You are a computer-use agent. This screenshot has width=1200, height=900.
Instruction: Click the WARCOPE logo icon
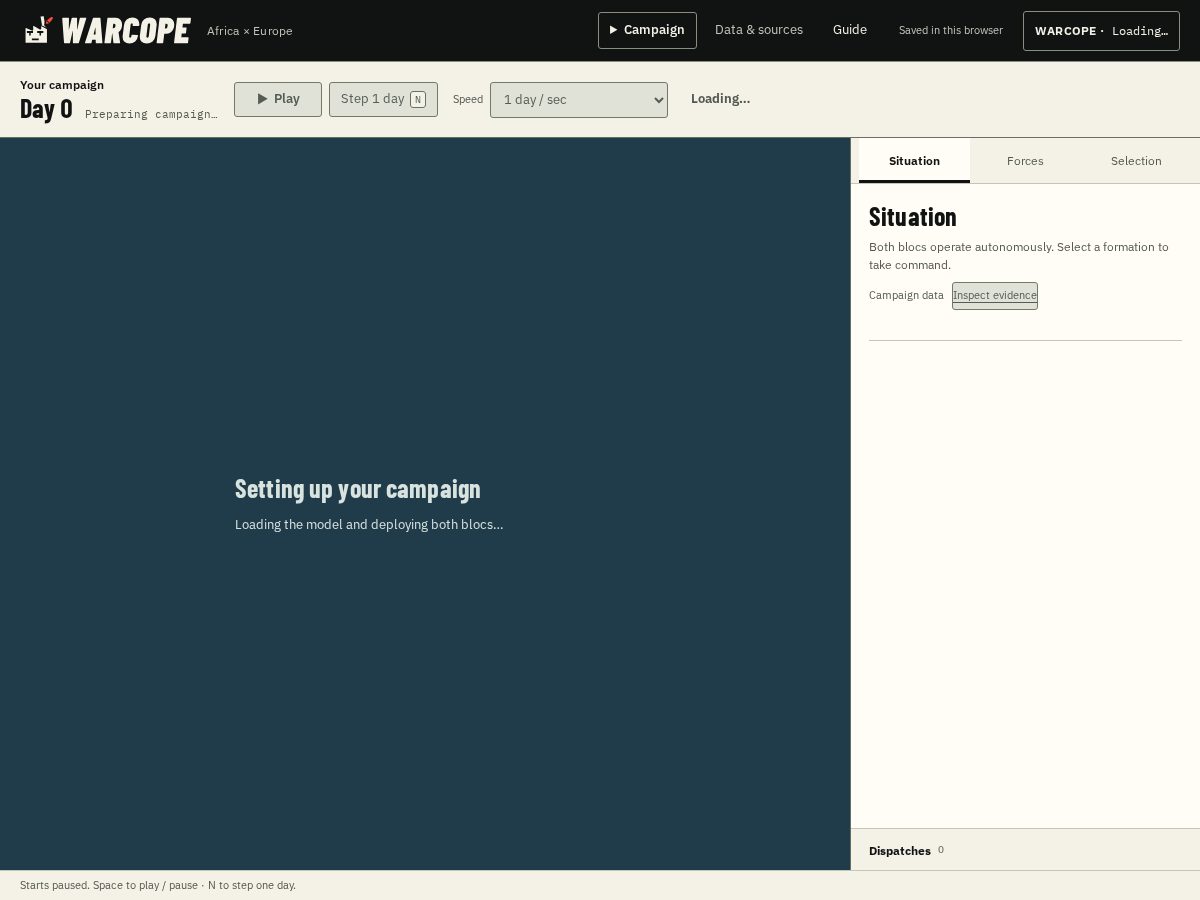[38, 30]
